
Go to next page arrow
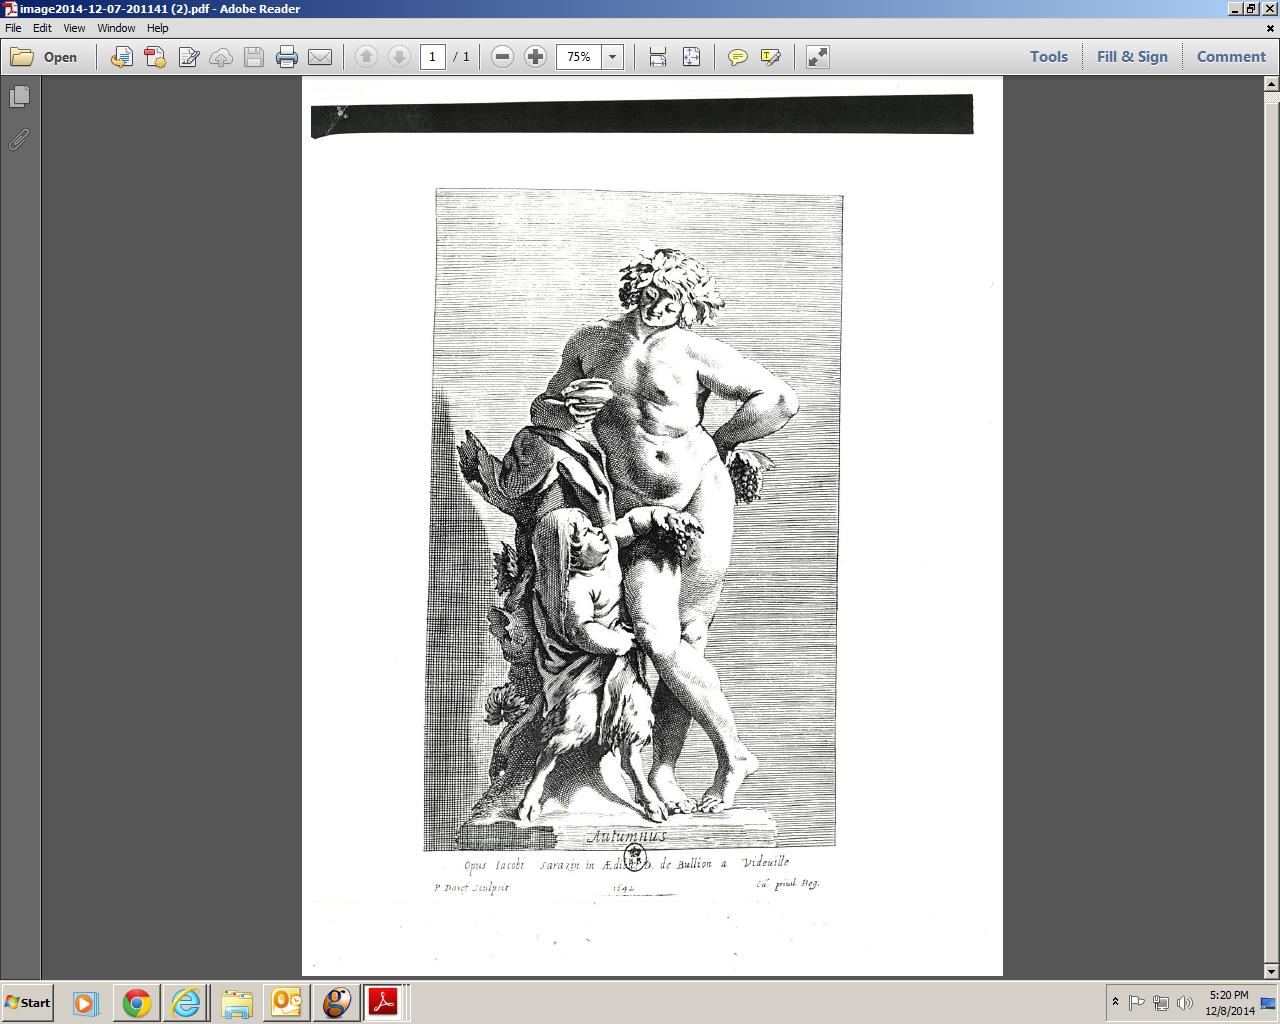point(399,57)
